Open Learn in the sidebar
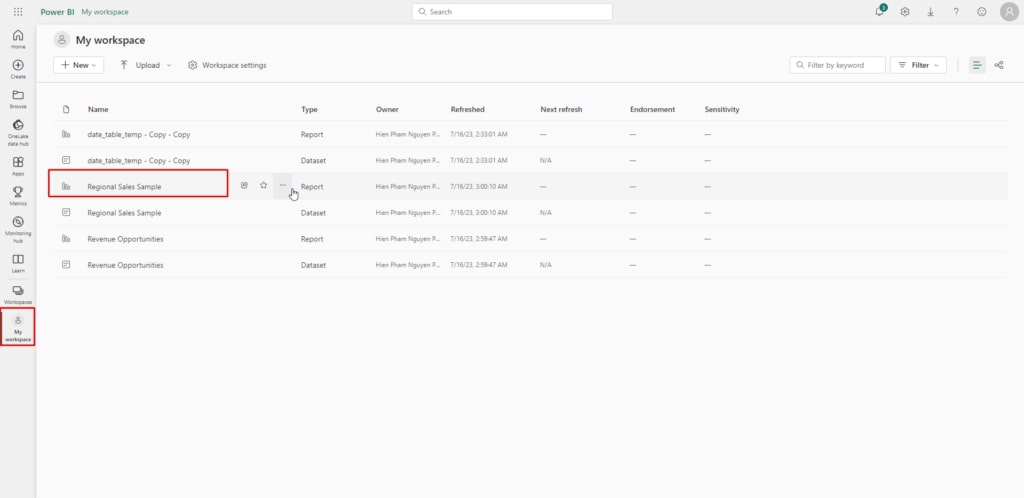 point(18,263)
